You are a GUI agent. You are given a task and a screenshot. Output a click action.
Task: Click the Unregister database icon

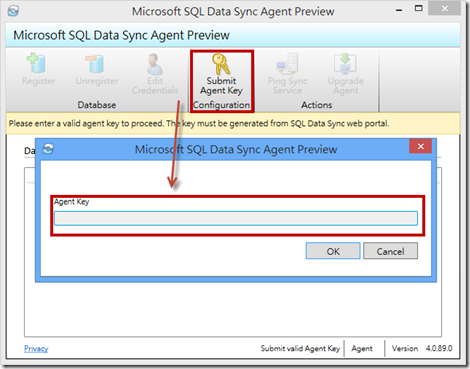[x=96, y=63]
